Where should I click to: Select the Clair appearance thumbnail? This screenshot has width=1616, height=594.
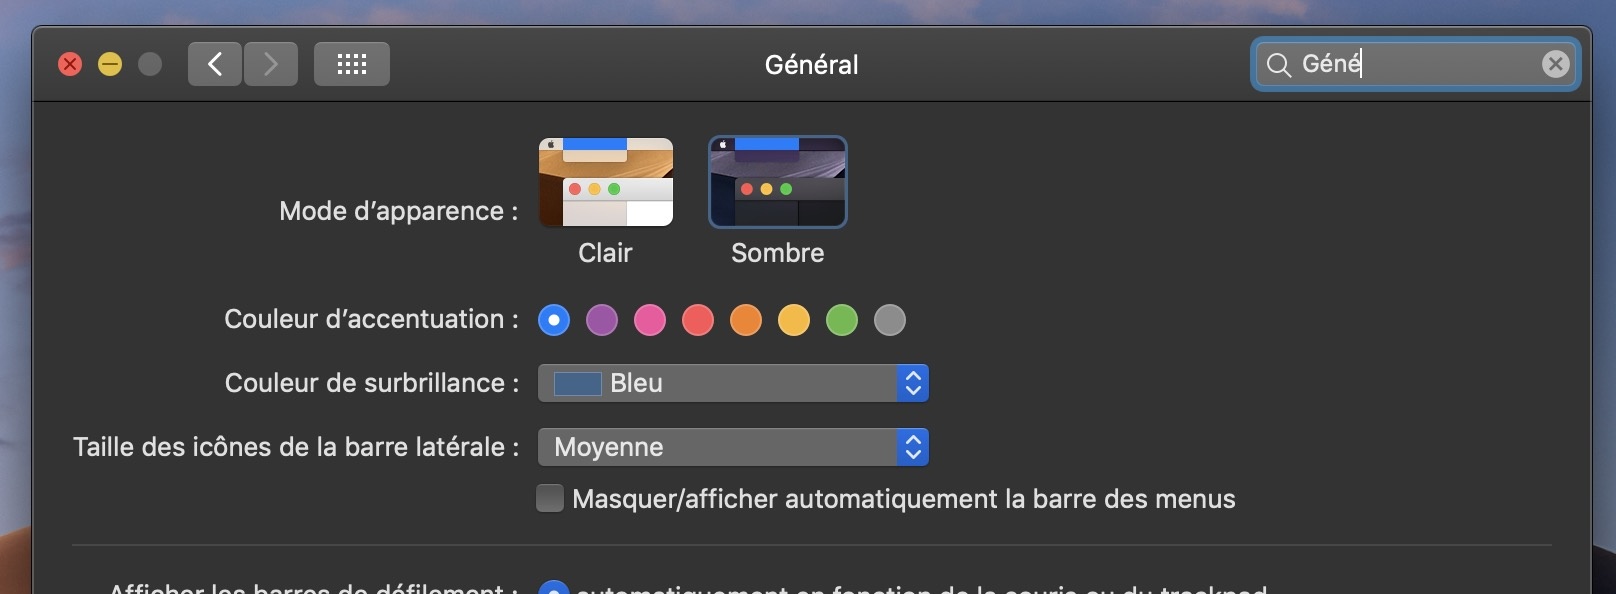606,183
